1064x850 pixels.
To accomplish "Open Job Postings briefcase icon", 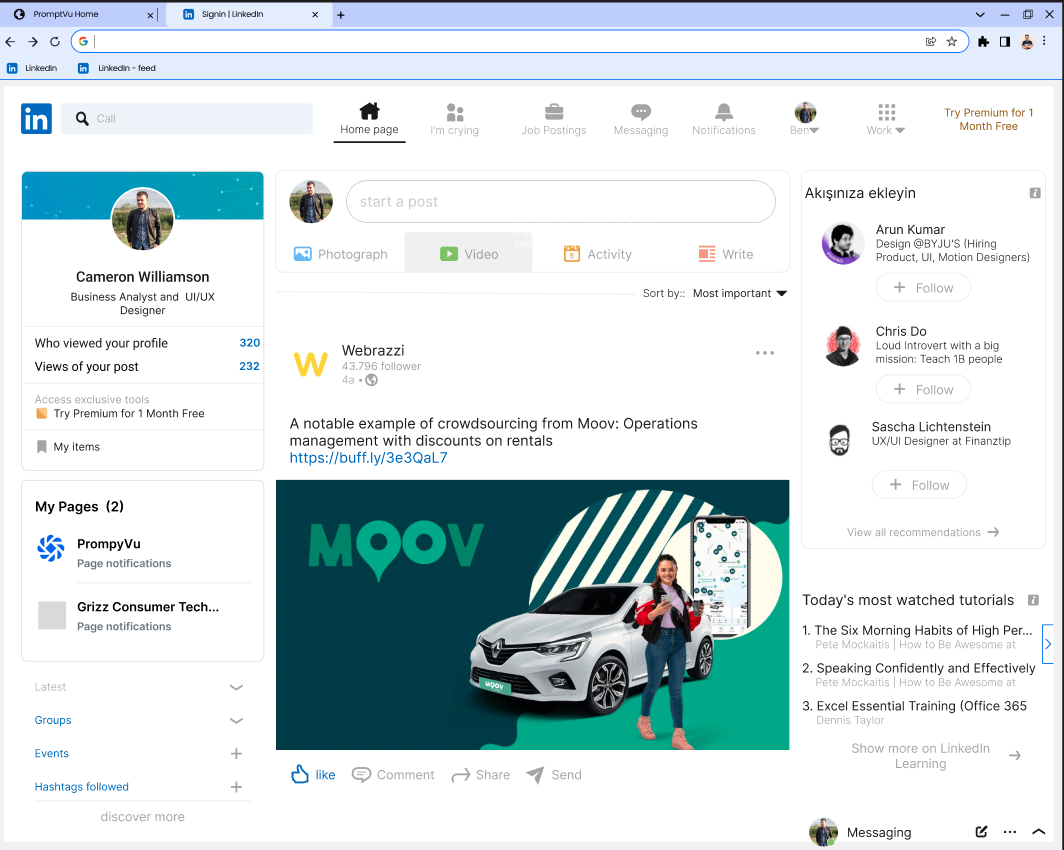I will click(554, 111).
